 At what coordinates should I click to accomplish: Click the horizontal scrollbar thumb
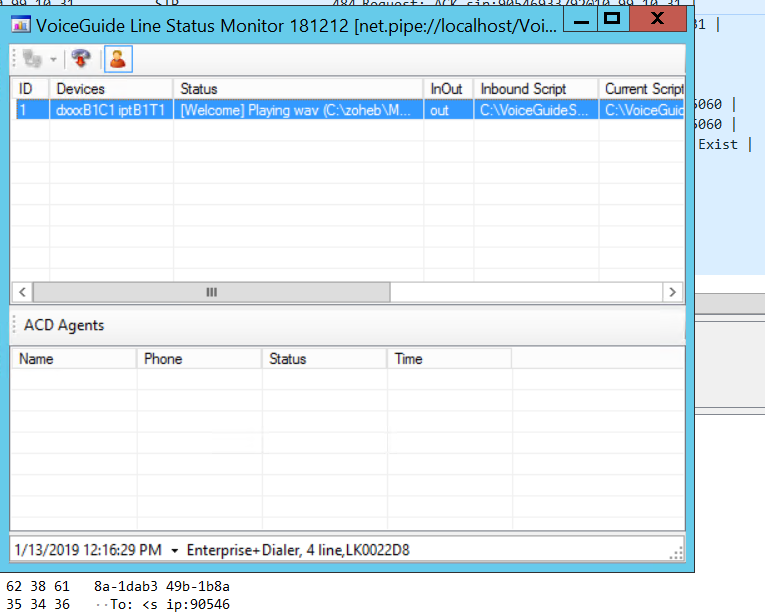[x=211, y=292]
